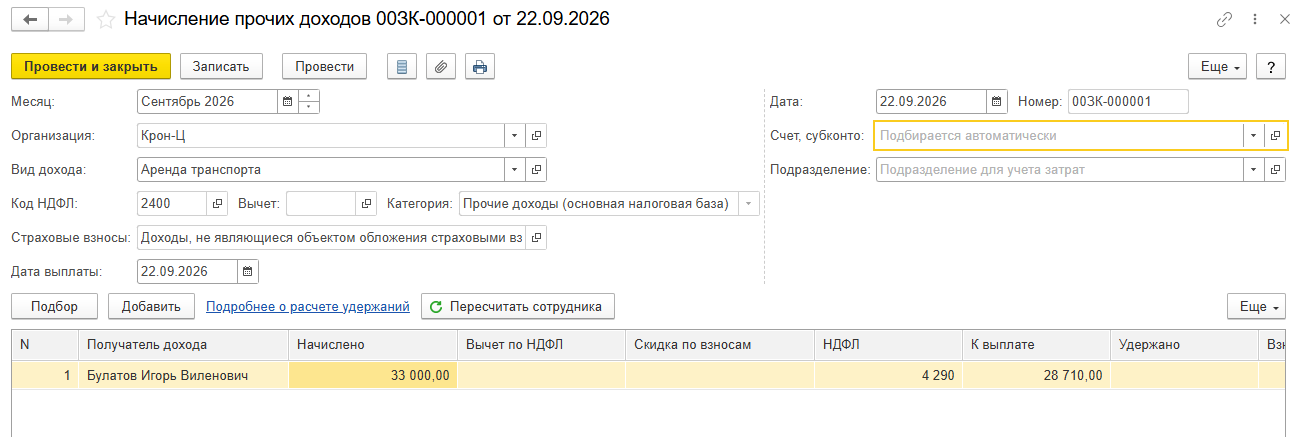Click the Дата выплаты field 22.09.2026
The width and height of the screenshot is (1304, 437).
pos(187,271)
